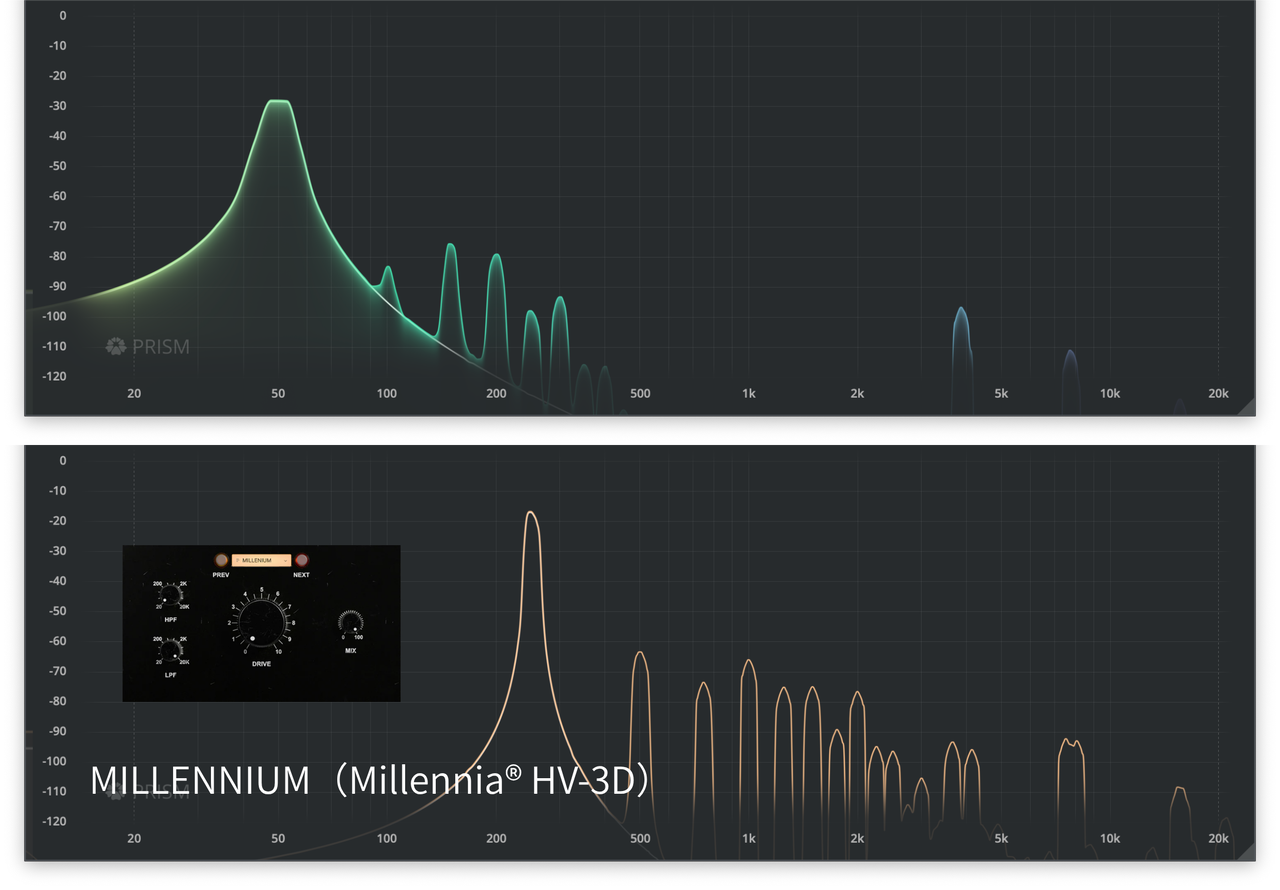Click "-120" on the green analyzer's dB scale
Viewport: 1280px width, 890px height.
53,376
